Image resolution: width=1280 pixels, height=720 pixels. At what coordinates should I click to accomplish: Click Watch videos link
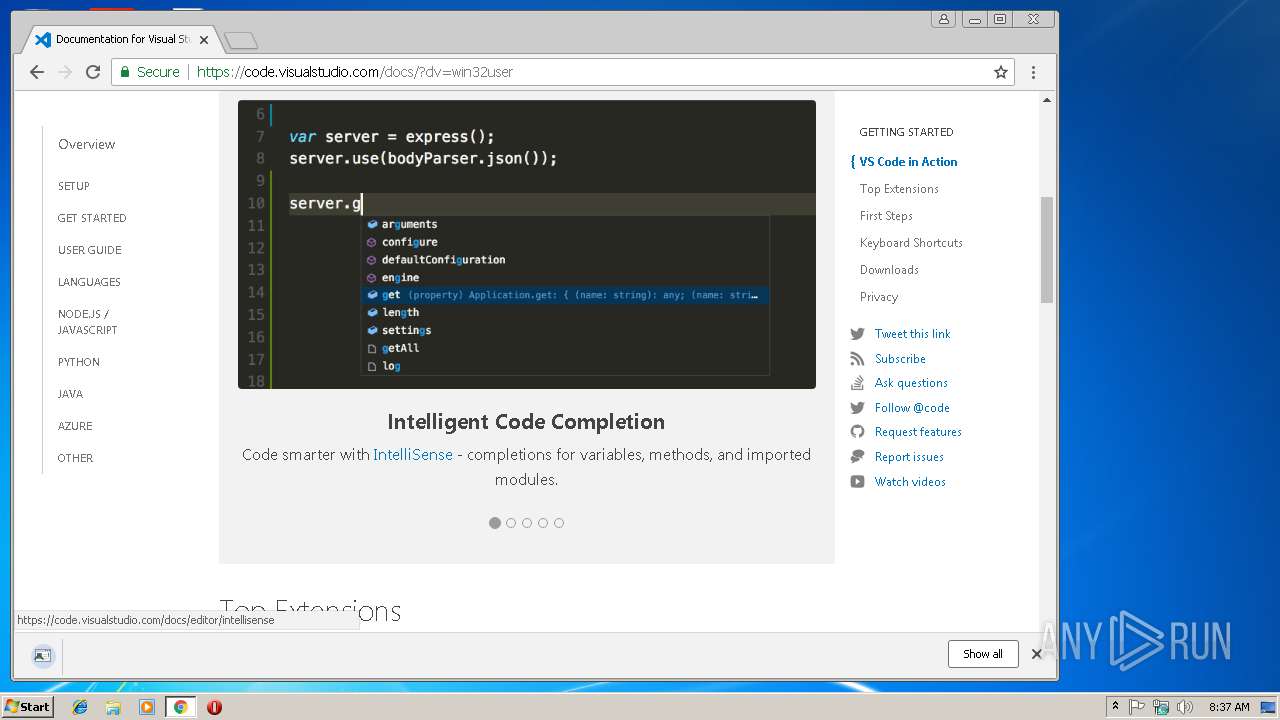point(910,482)
